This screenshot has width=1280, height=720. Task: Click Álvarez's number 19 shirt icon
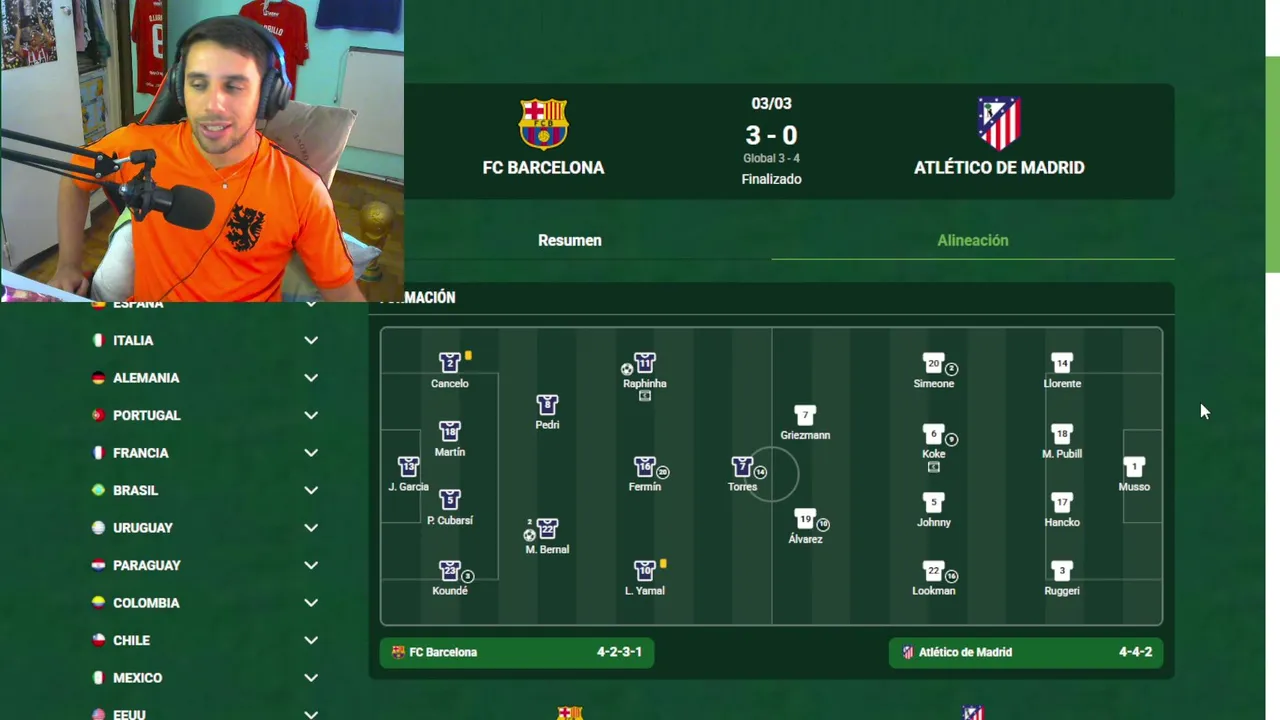pos(805,519)
